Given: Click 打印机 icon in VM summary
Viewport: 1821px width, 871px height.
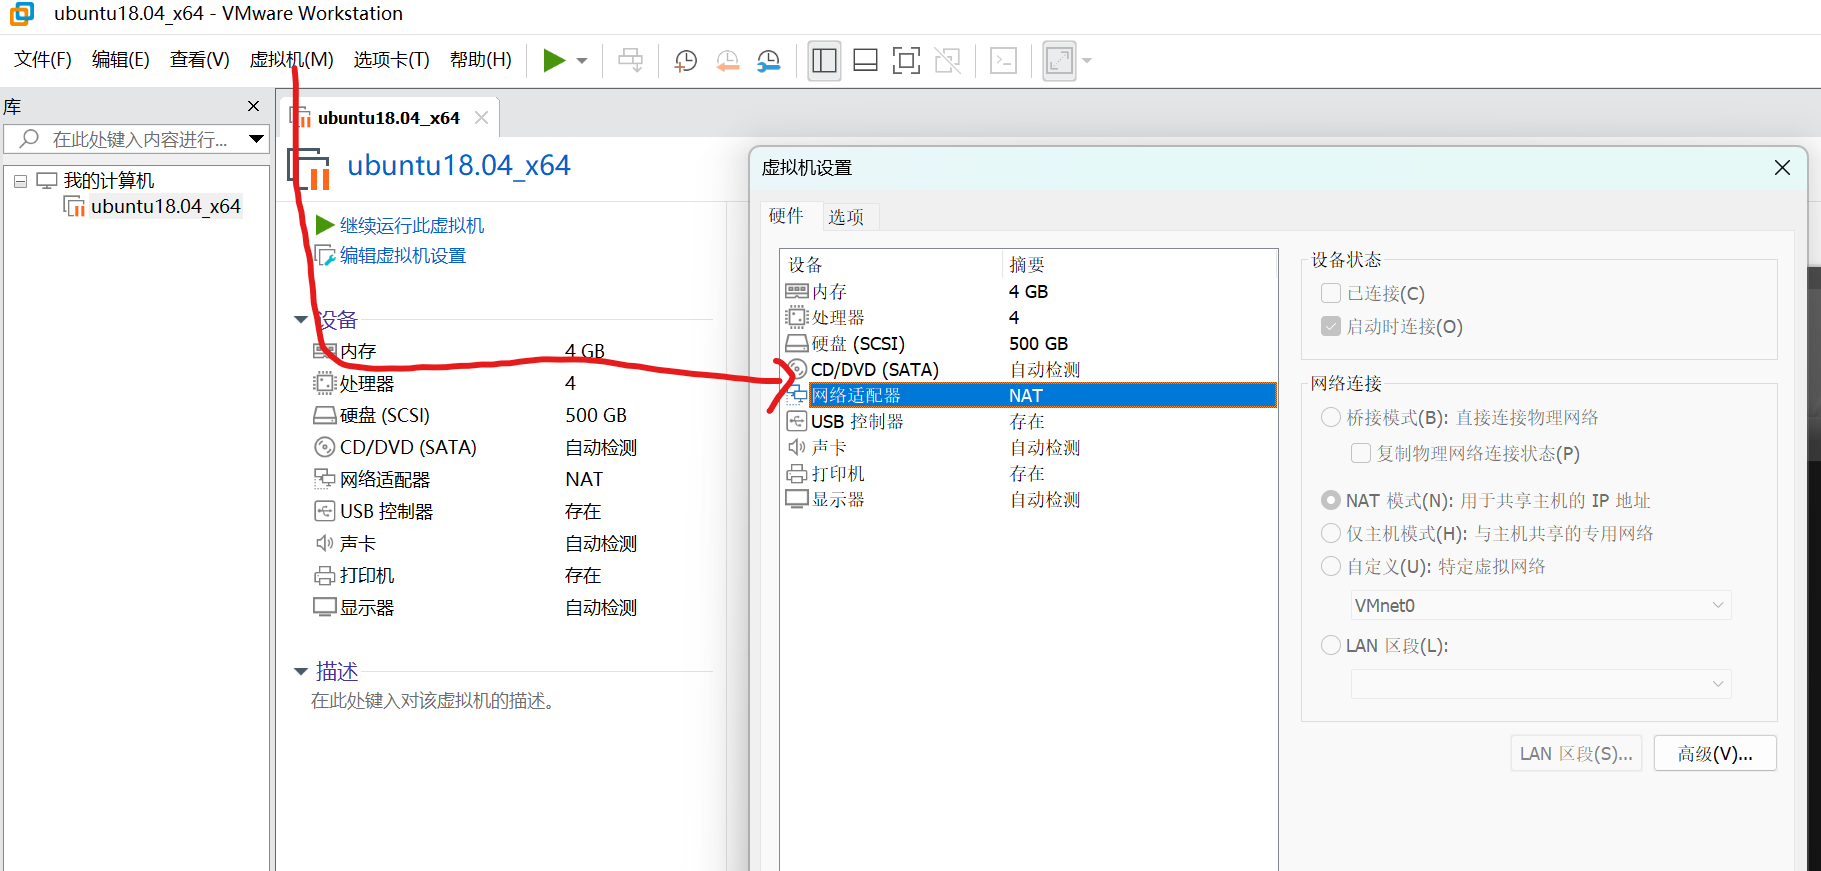Looking at the screenshot, I should click(x=324, y=575).
